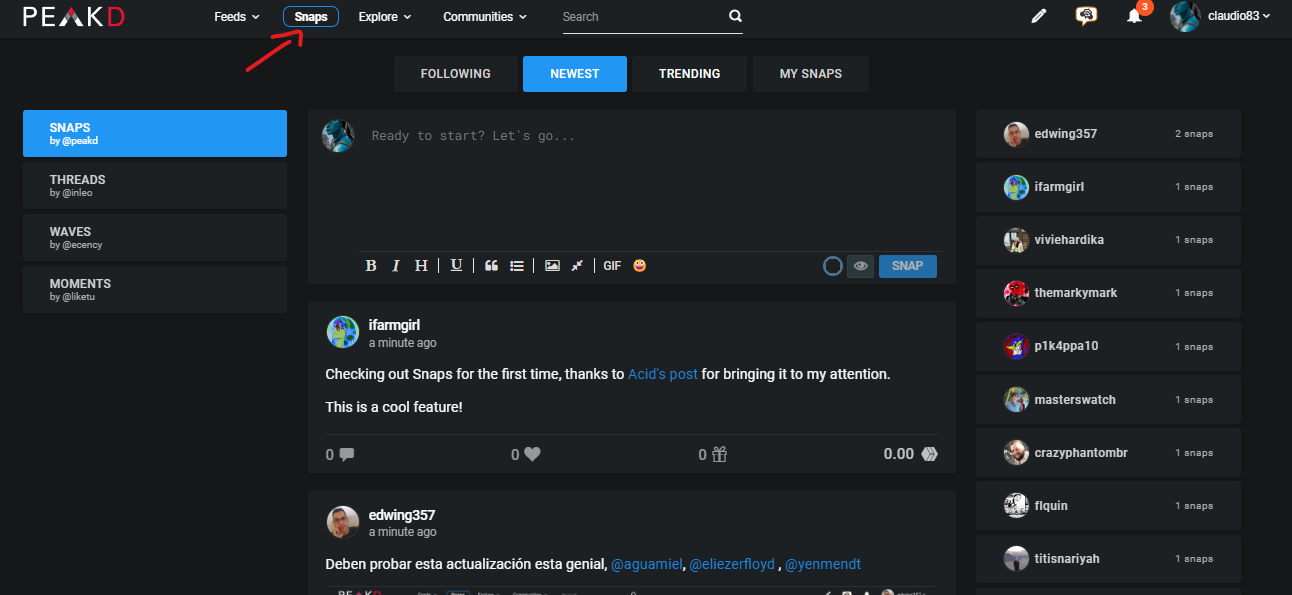
Task: Expand the Communities dropdown menu
Action: pos(485,17)
